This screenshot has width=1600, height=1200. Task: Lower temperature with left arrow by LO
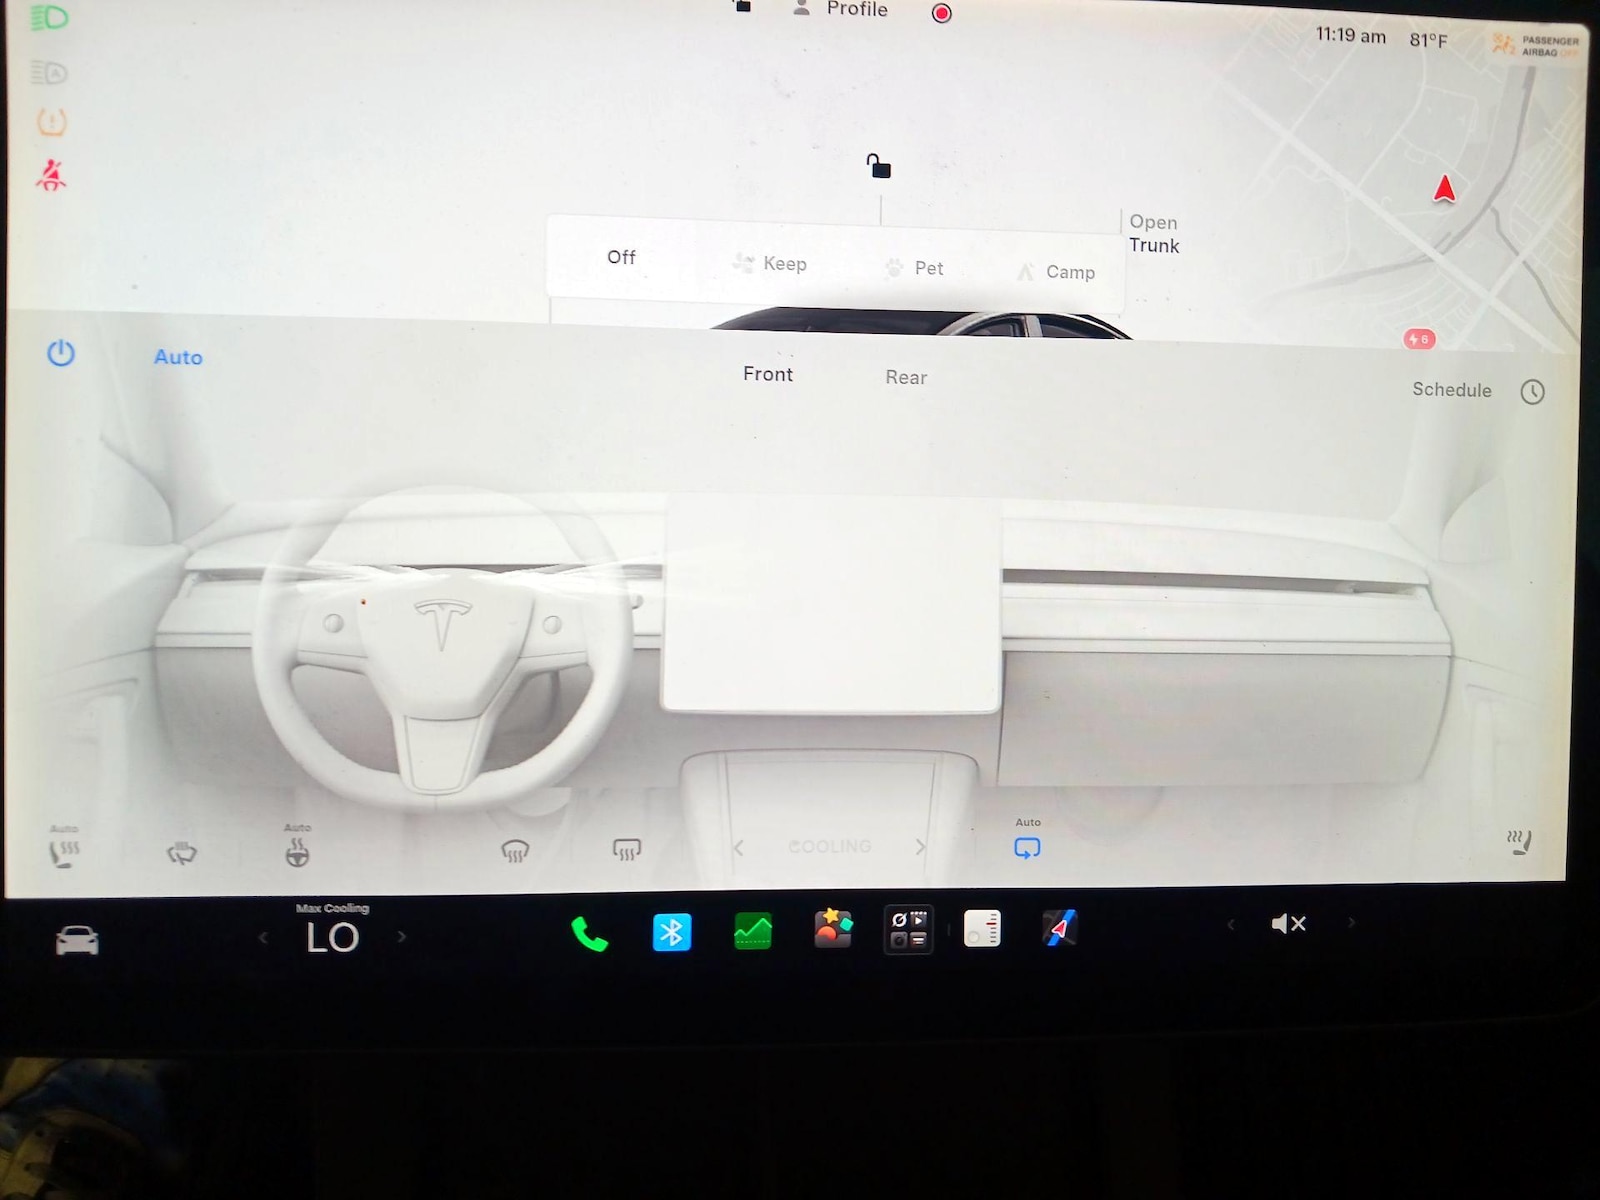(x=263, y=938)
